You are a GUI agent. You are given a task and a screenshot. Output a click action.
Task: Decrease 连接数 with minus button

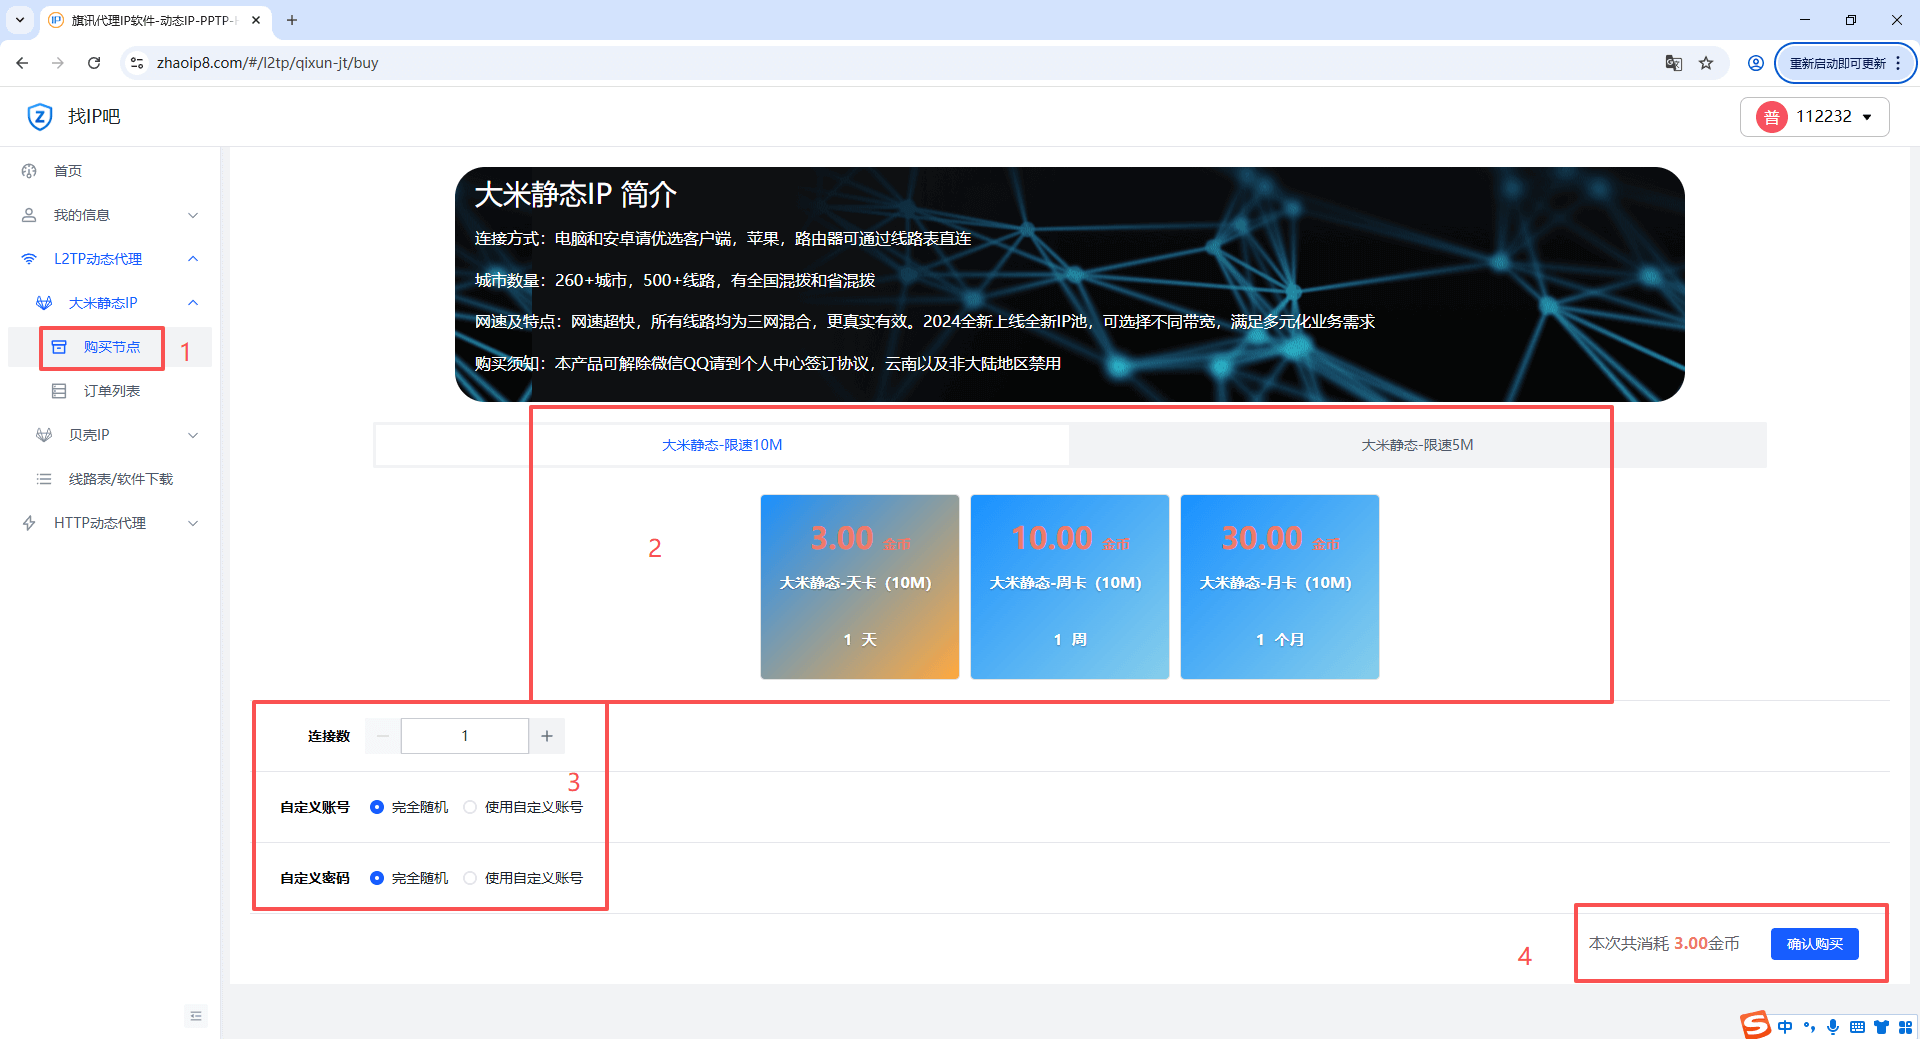click(383, 736)
